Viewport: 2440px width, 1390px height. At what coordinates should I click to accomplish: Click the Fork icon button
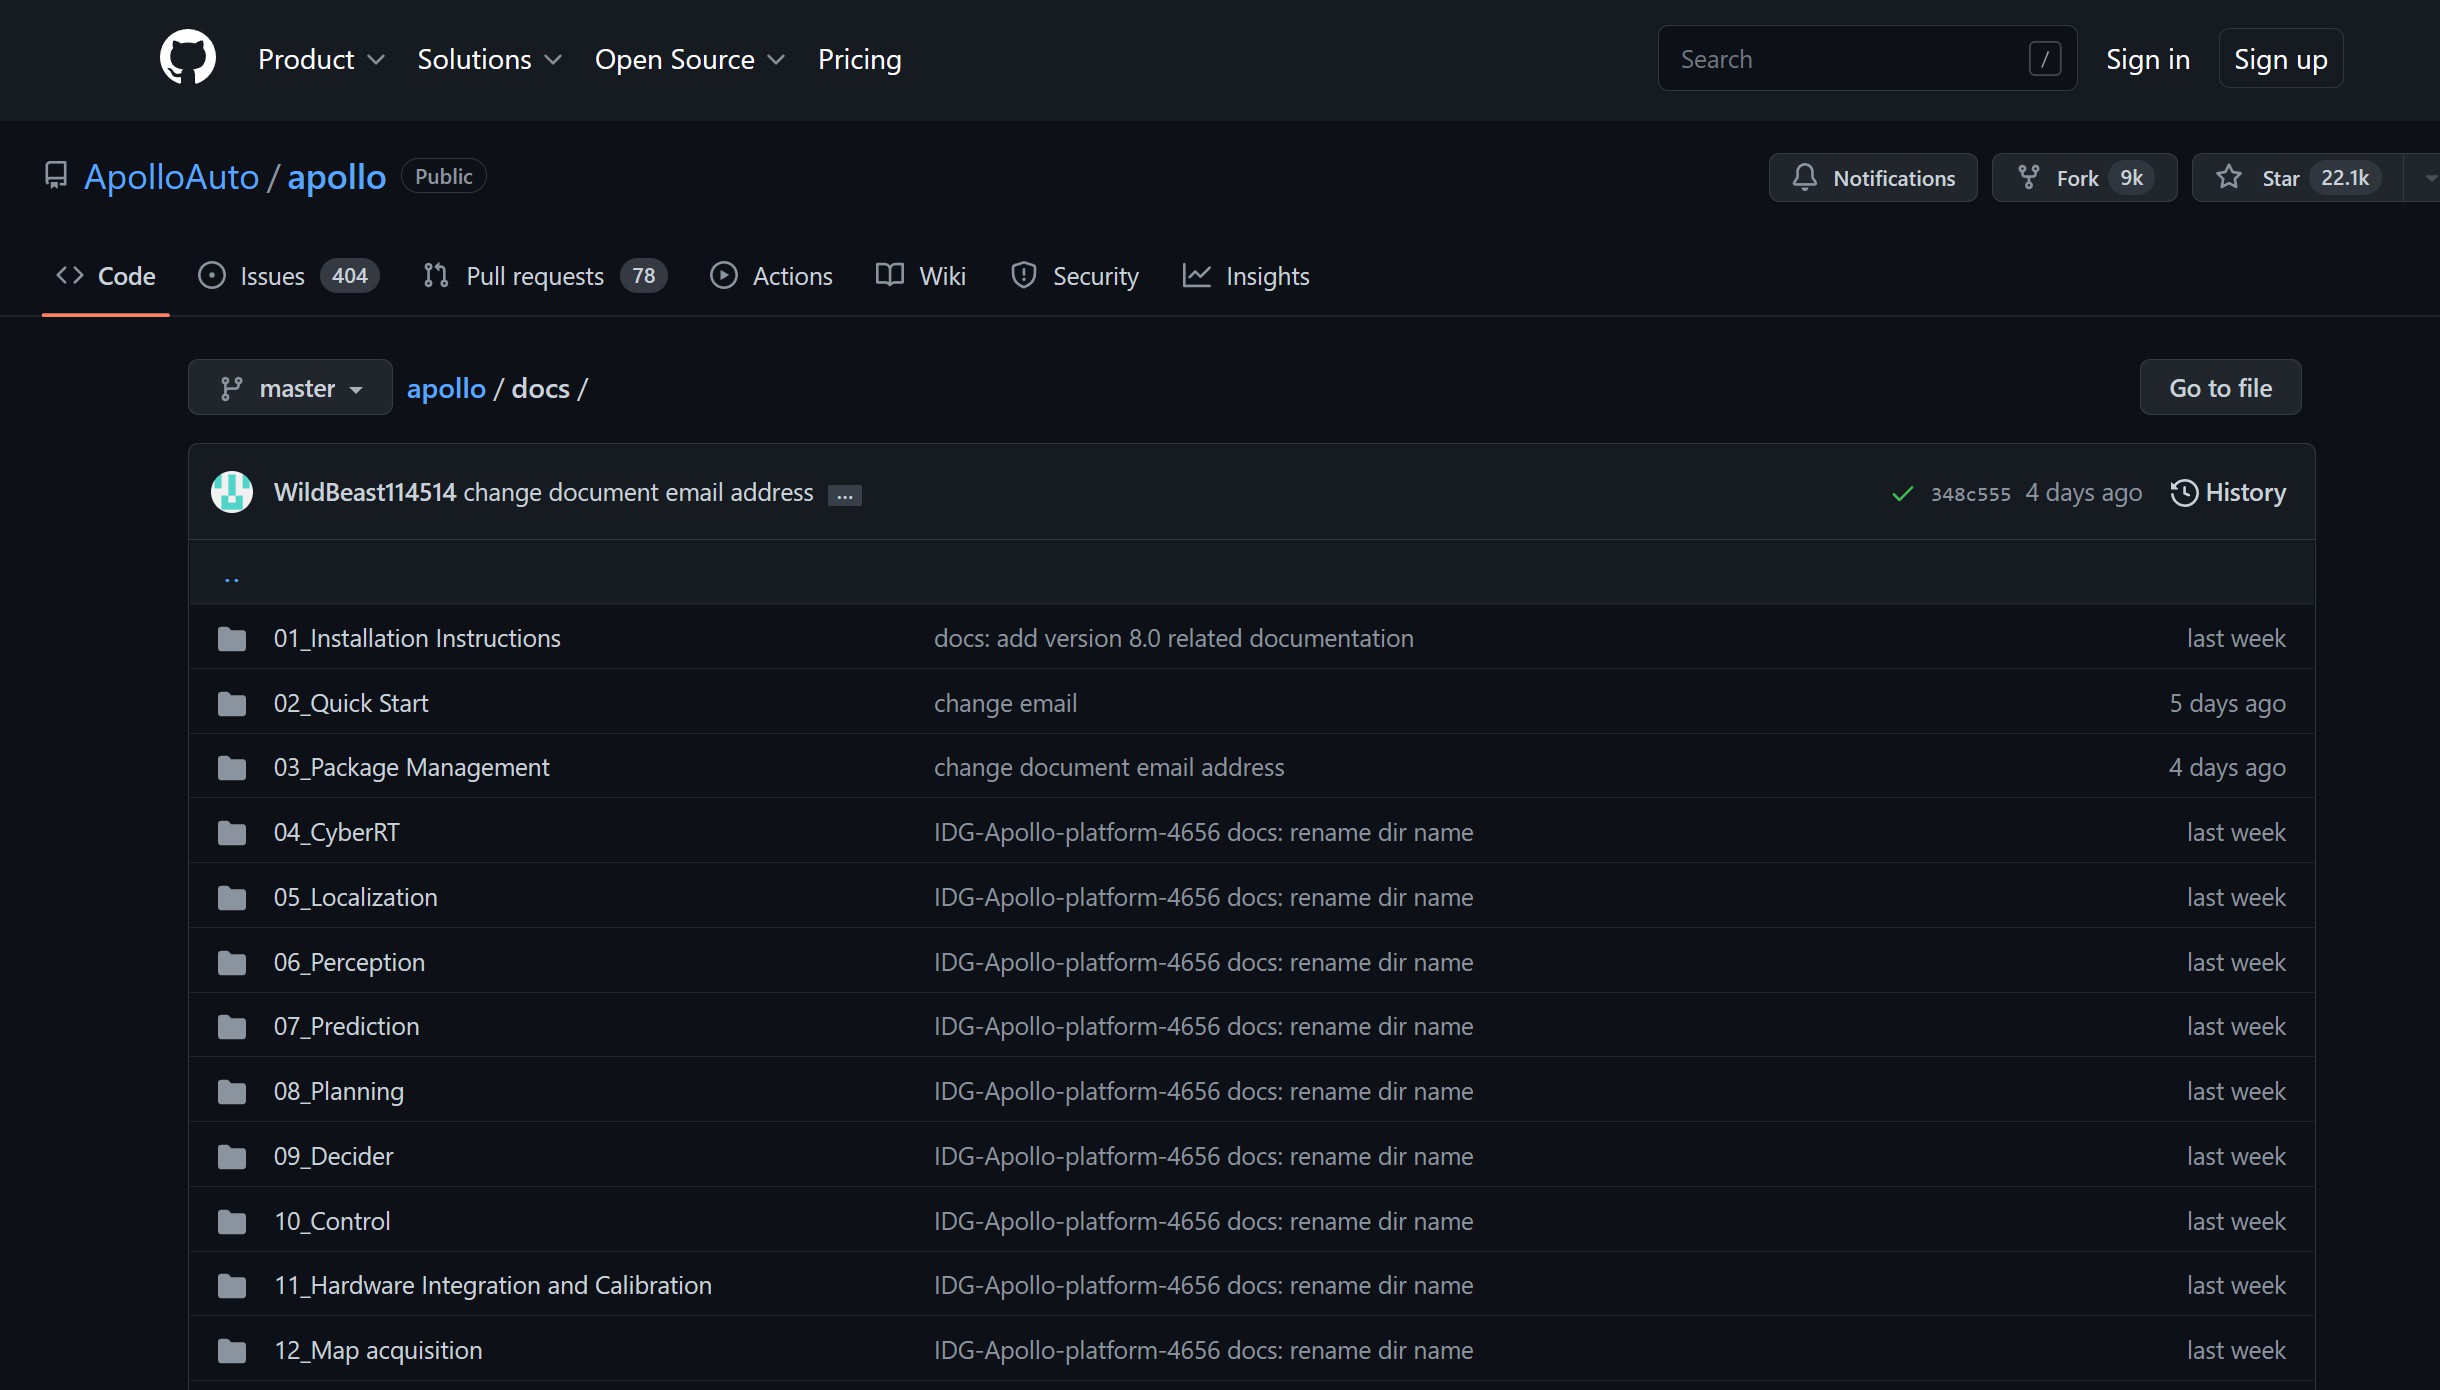coord(2028,177)
